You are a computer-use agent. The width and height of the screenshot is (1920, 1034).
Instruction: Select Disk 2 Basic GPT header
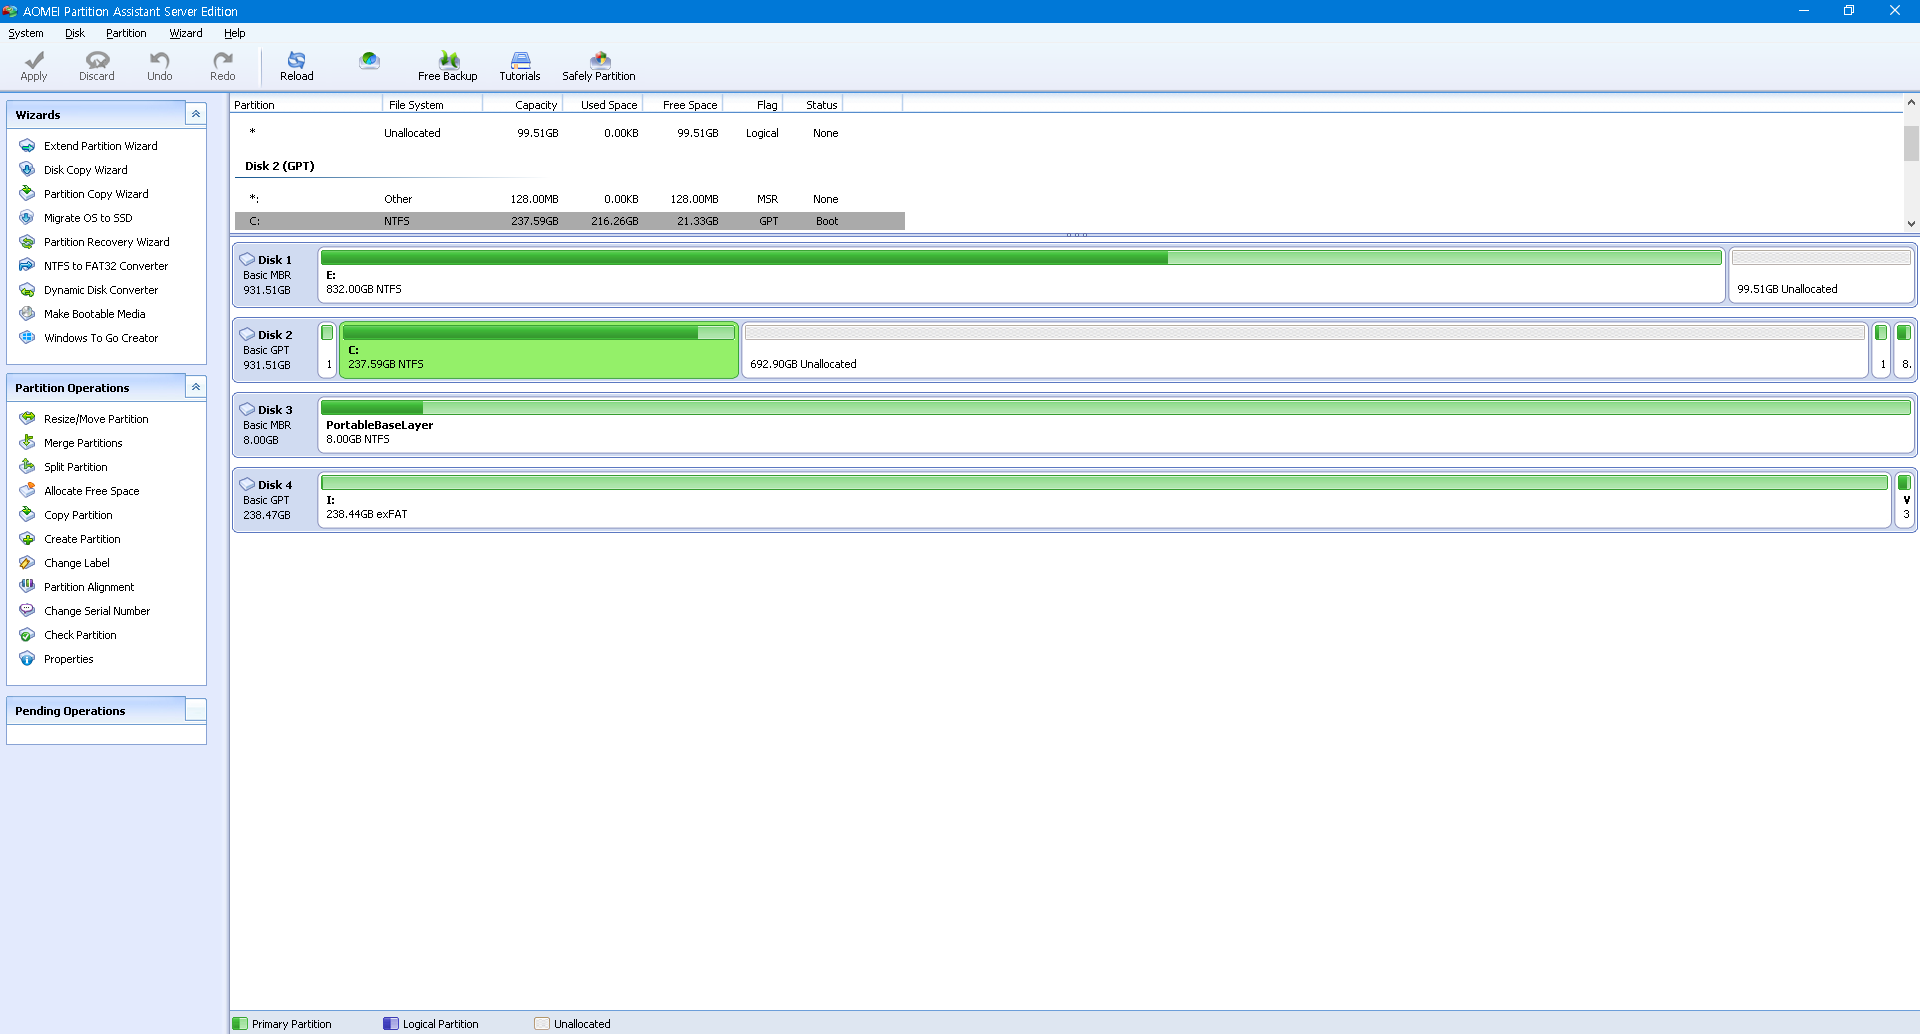(275, 350)
